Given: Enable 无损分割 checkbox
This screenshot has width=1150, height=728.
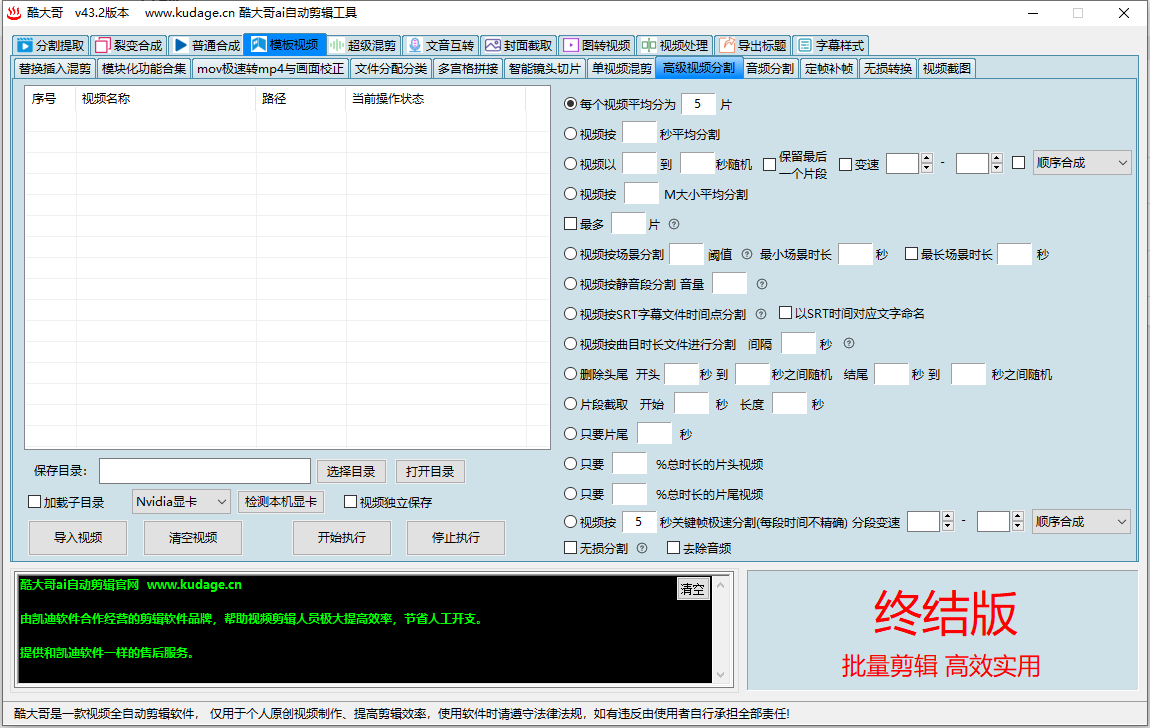Looking at the screenshot, I should [x=571, y=548].
